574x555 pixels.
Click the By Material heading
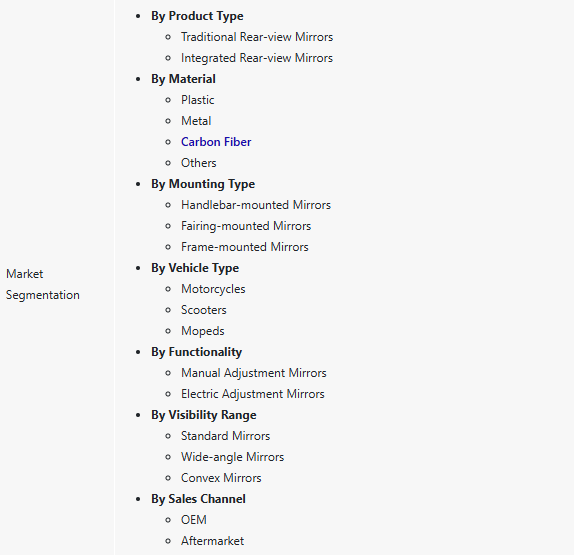(183, 79)
